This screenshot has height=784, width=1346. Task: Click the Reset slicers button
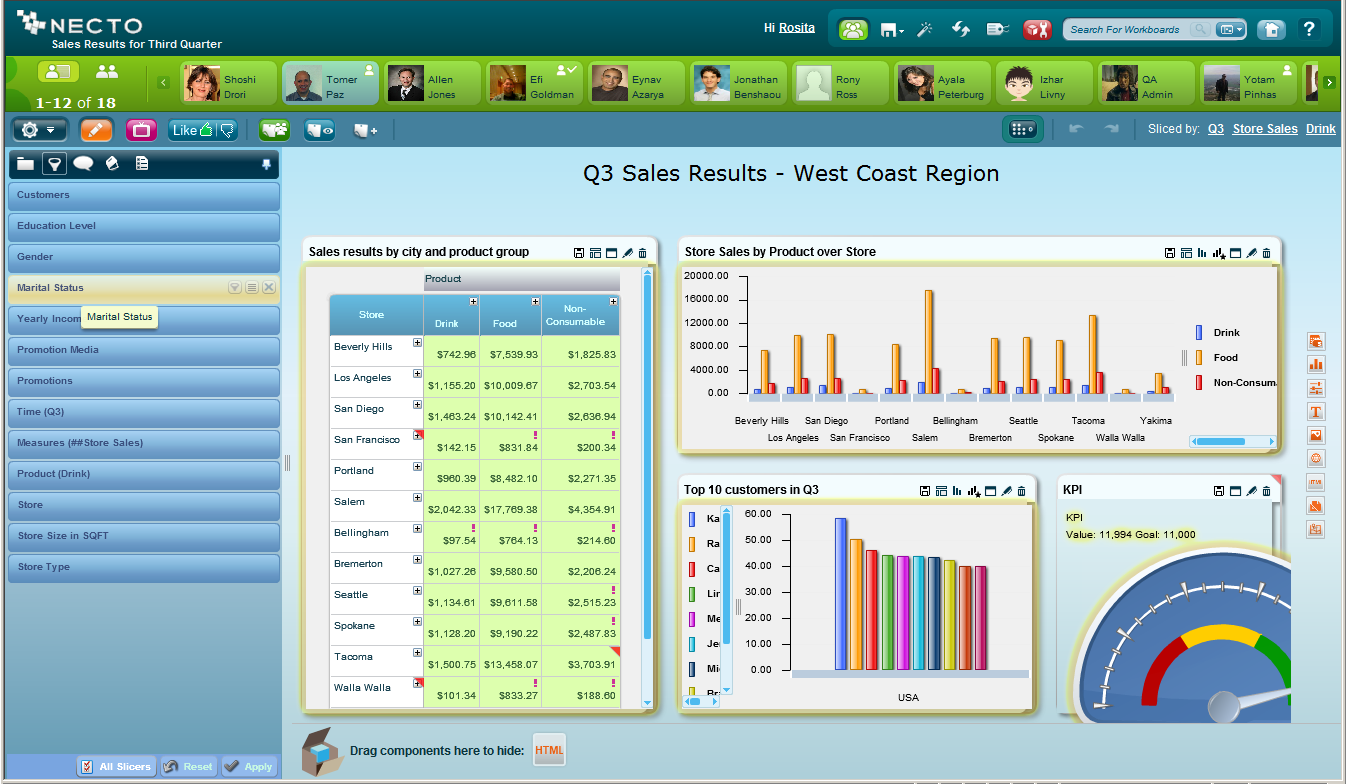point(189,767)
